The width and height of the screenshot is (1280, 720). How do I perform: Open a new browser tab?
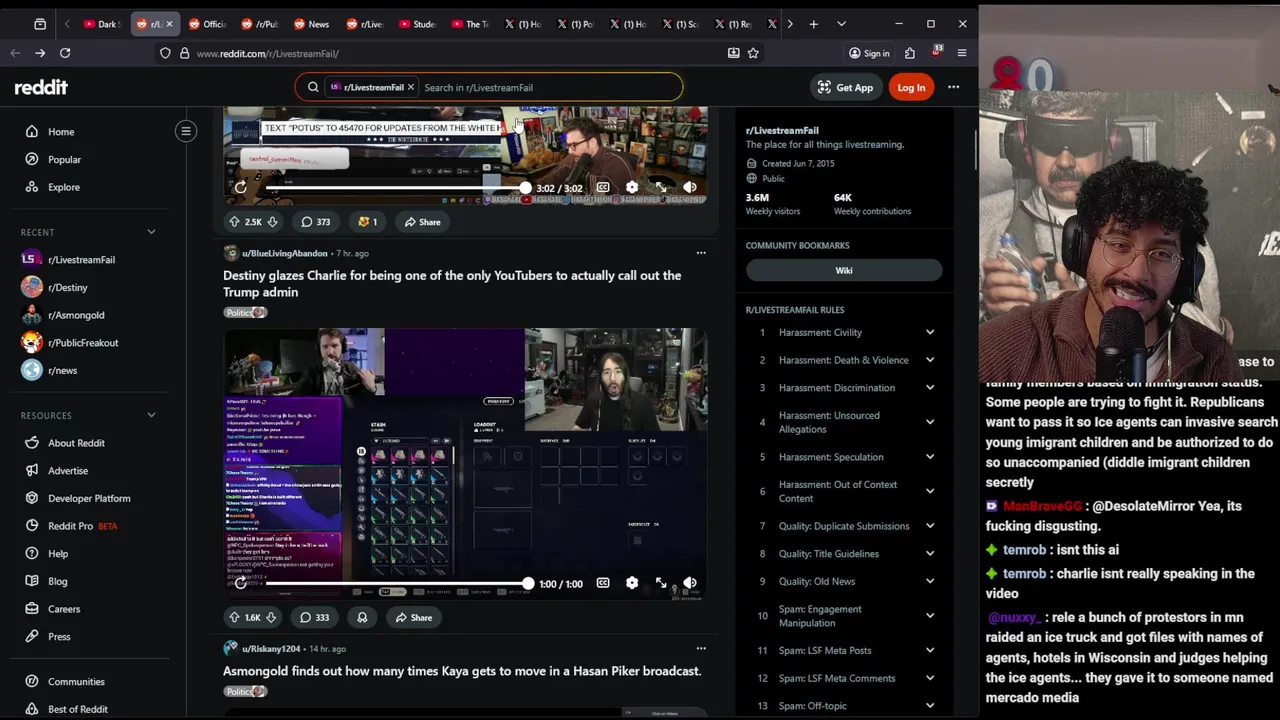[x=813, y=24]
